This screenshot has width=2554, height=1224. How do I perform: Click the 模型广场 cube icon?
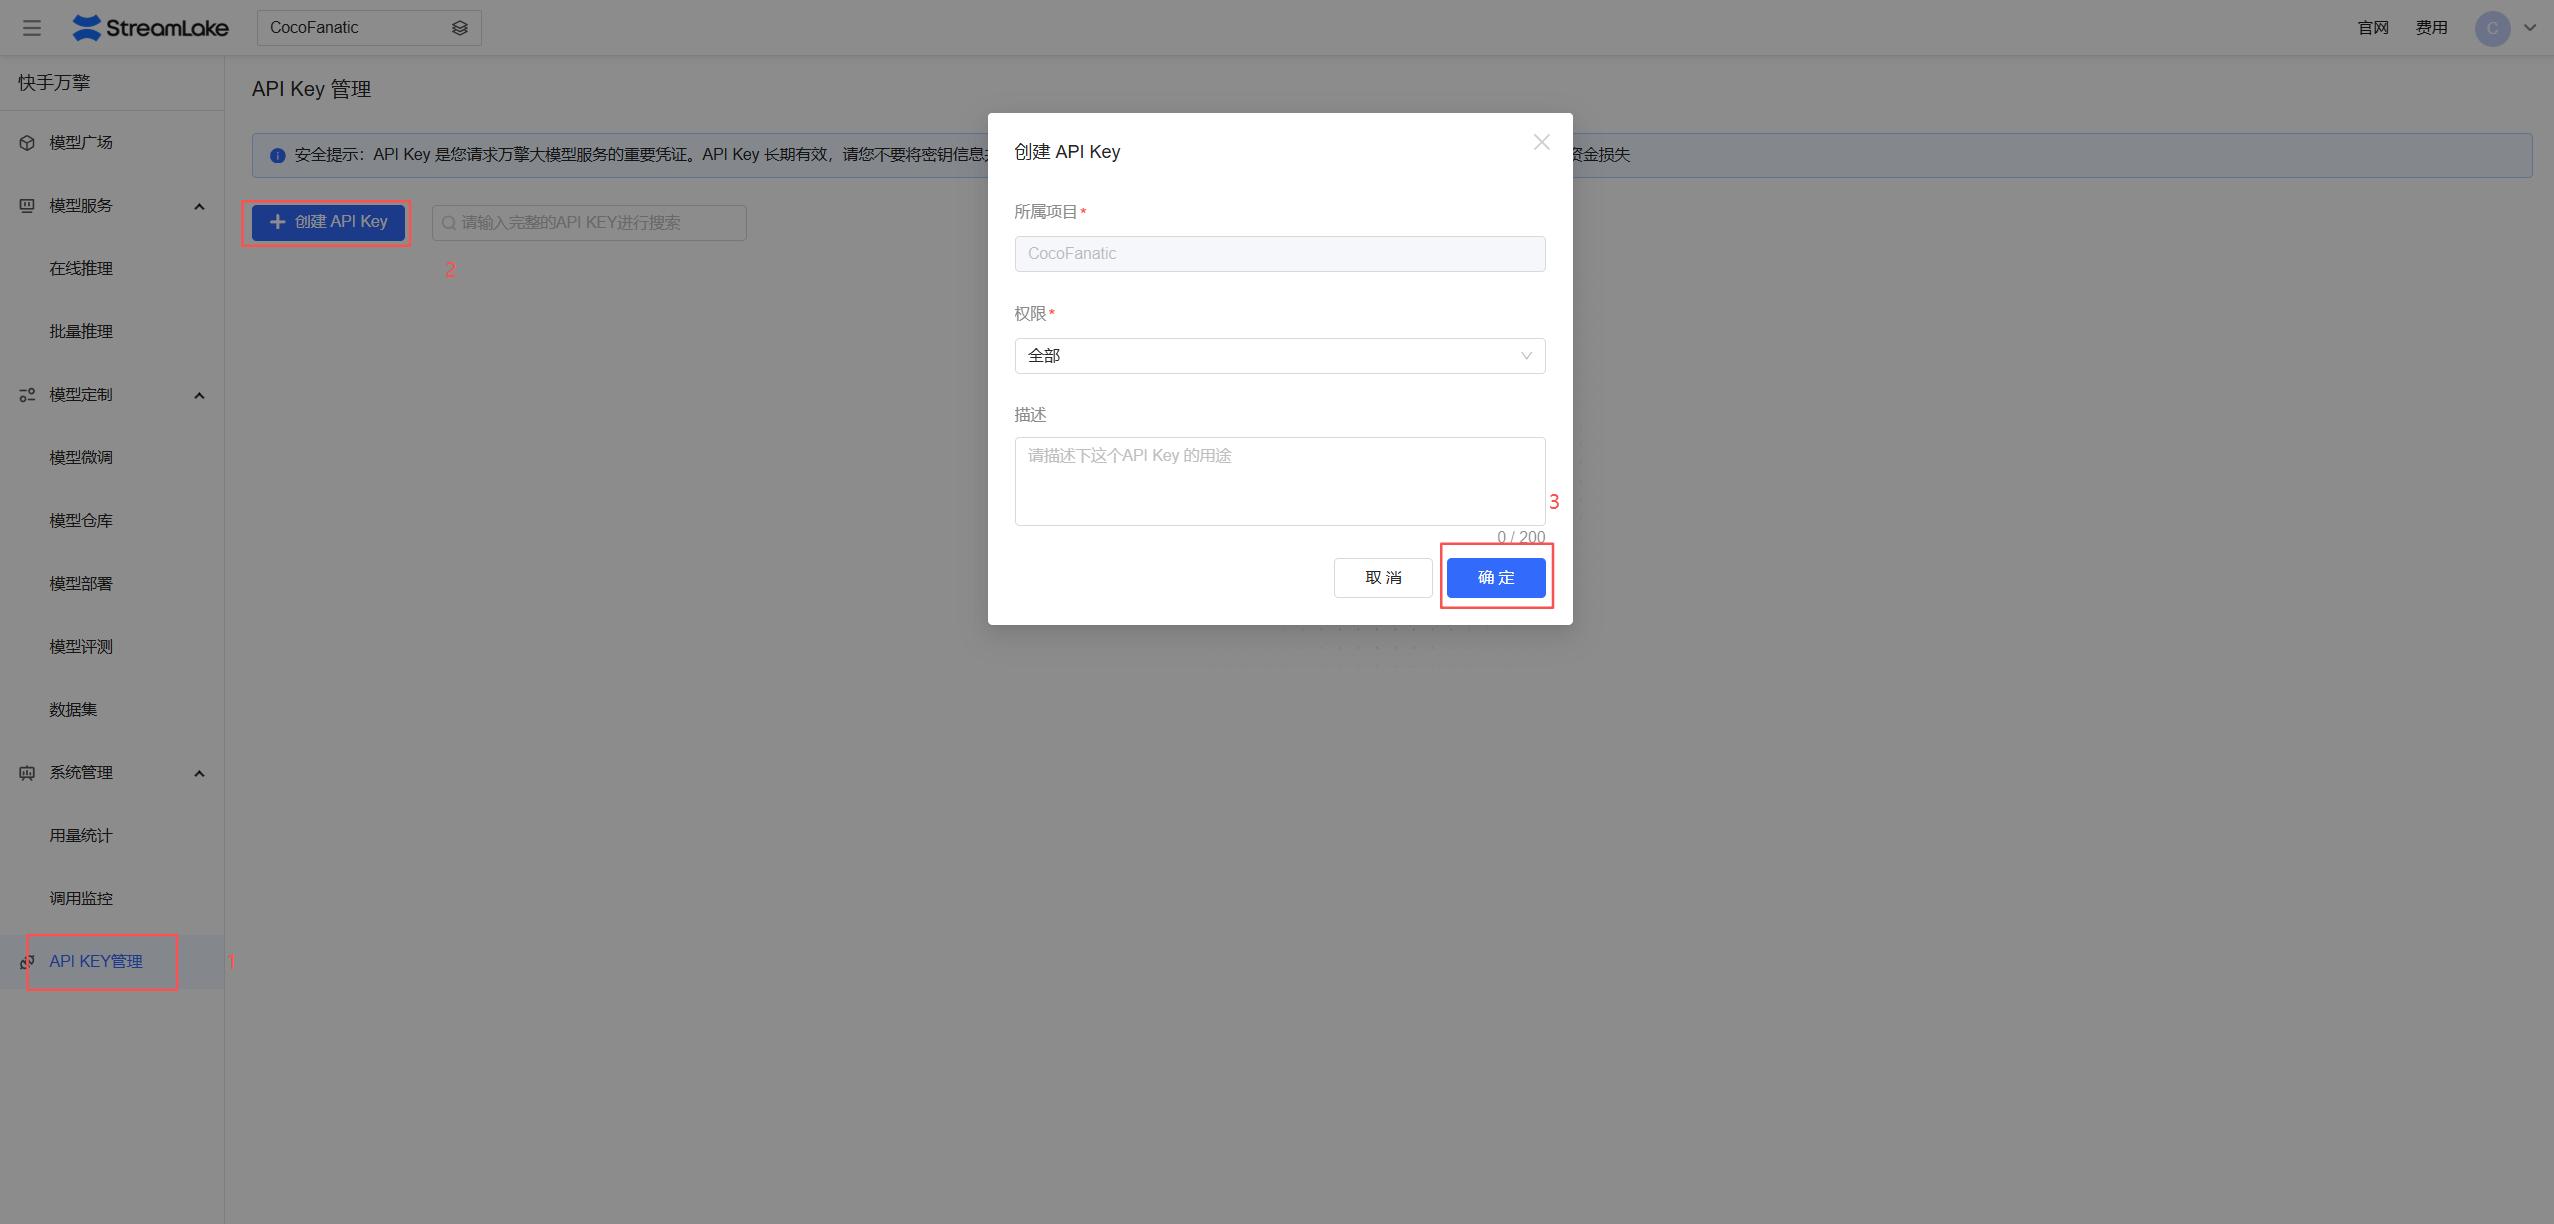point(27,143)
